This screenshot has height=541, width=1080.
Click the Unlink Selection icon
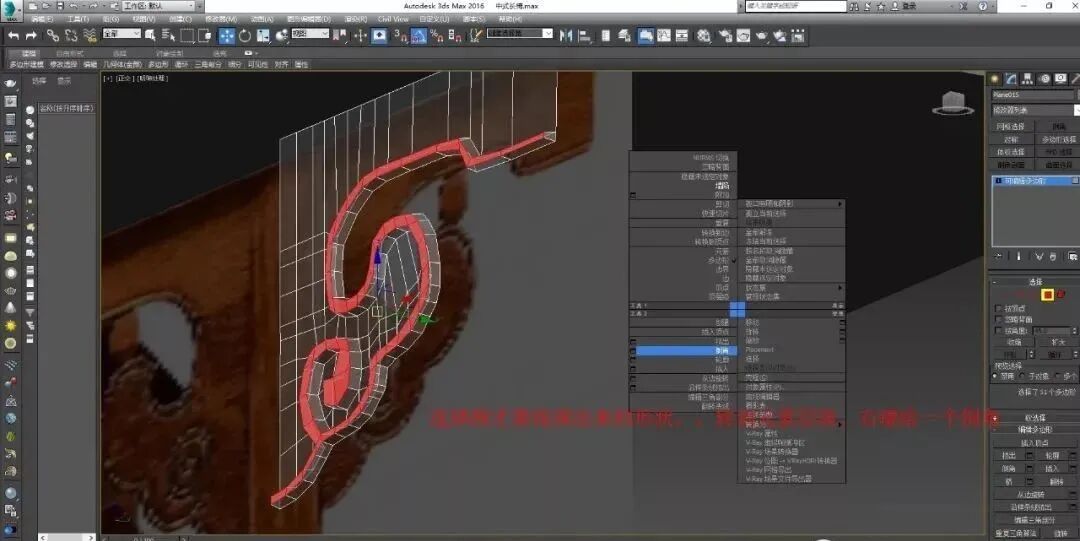pyautogui.click(x=71, y=36)
